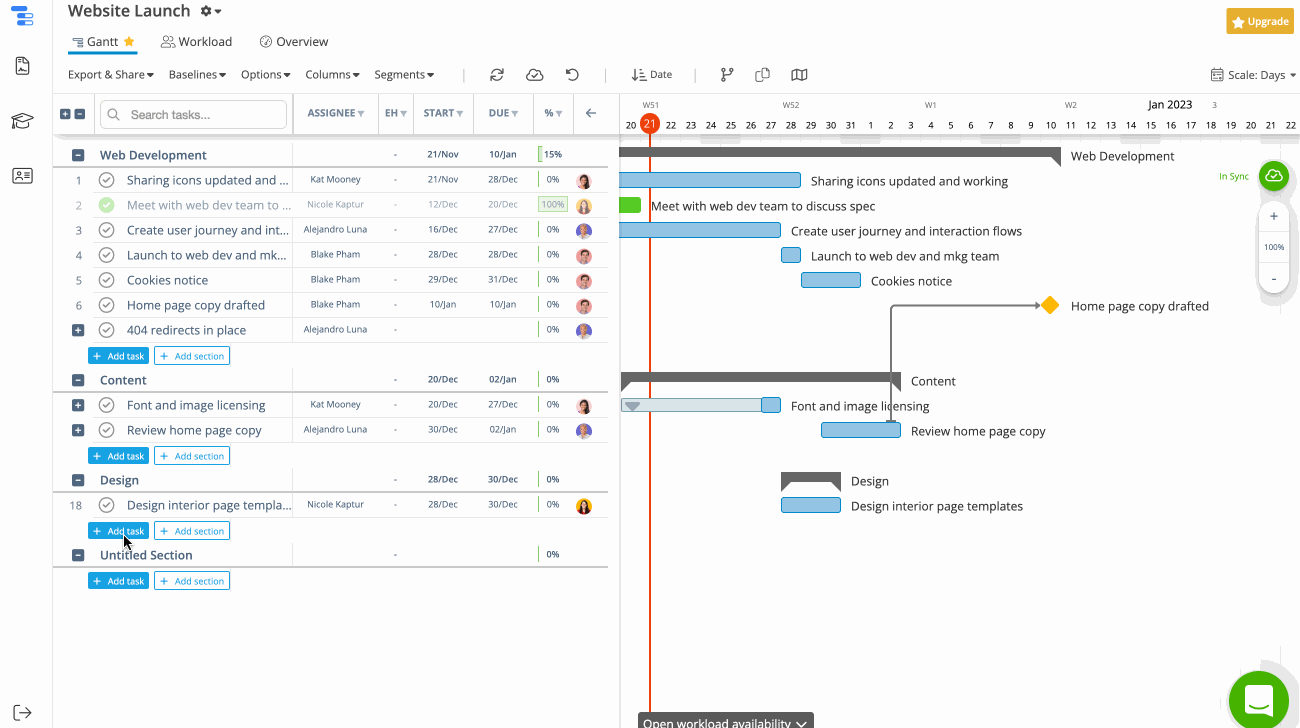Open the Export & Share menu
Screen dimensions: 1300x728
point(110,75)
